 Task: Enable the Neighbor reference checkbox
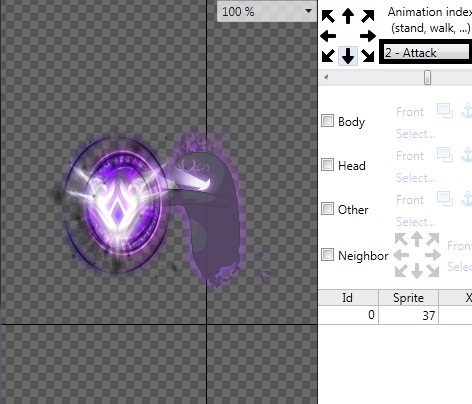tap(327, 255)
